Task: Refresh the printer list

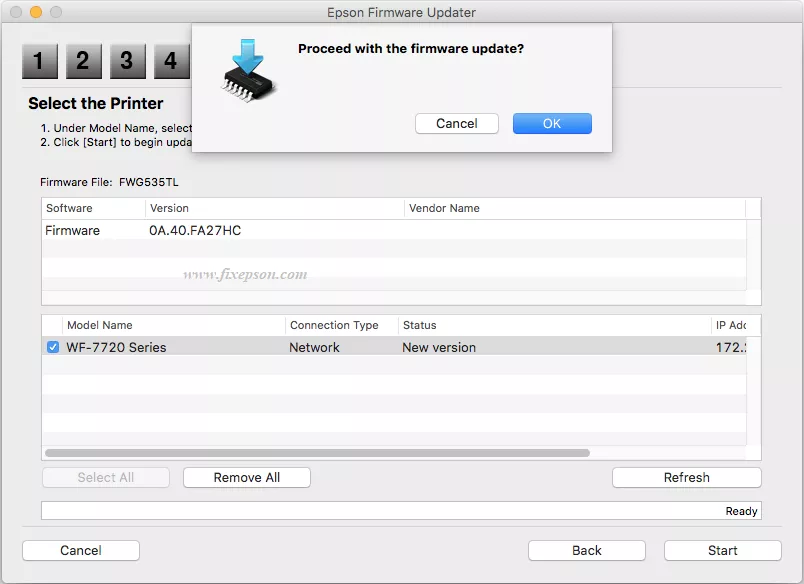Action: [686, 478]
